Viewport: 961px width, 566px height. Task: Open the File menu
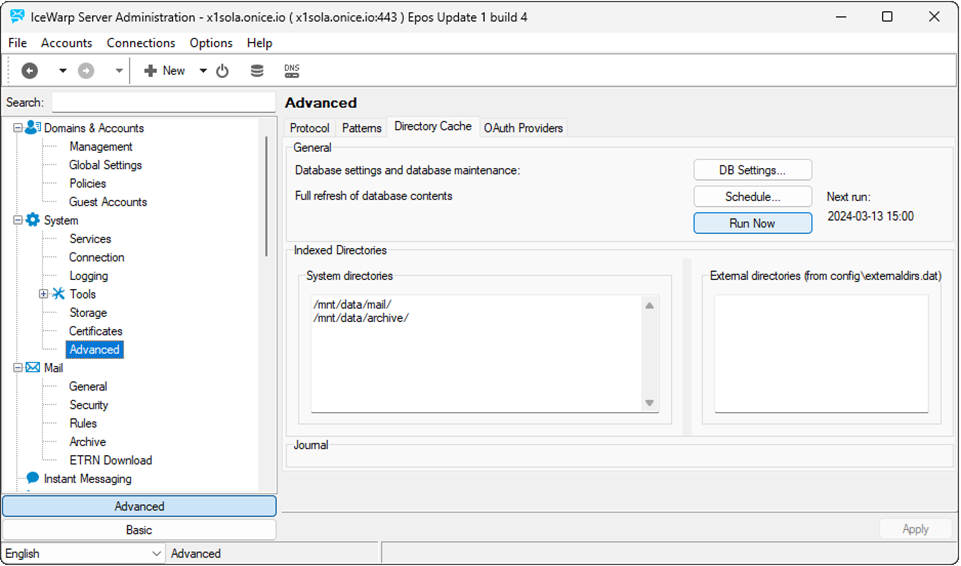(17, 43)
